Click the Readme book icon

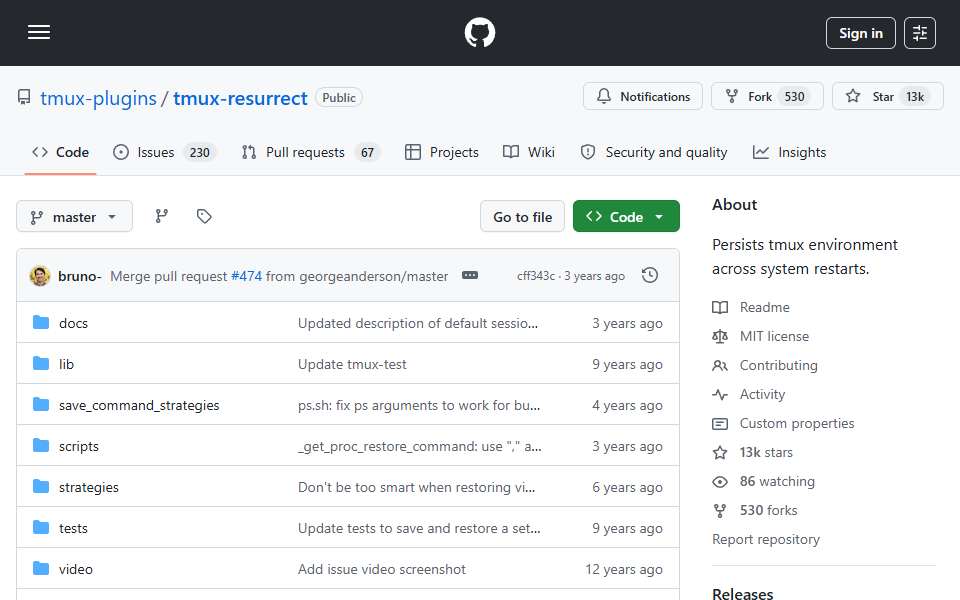pyautogui.click(x=720, y=307)
